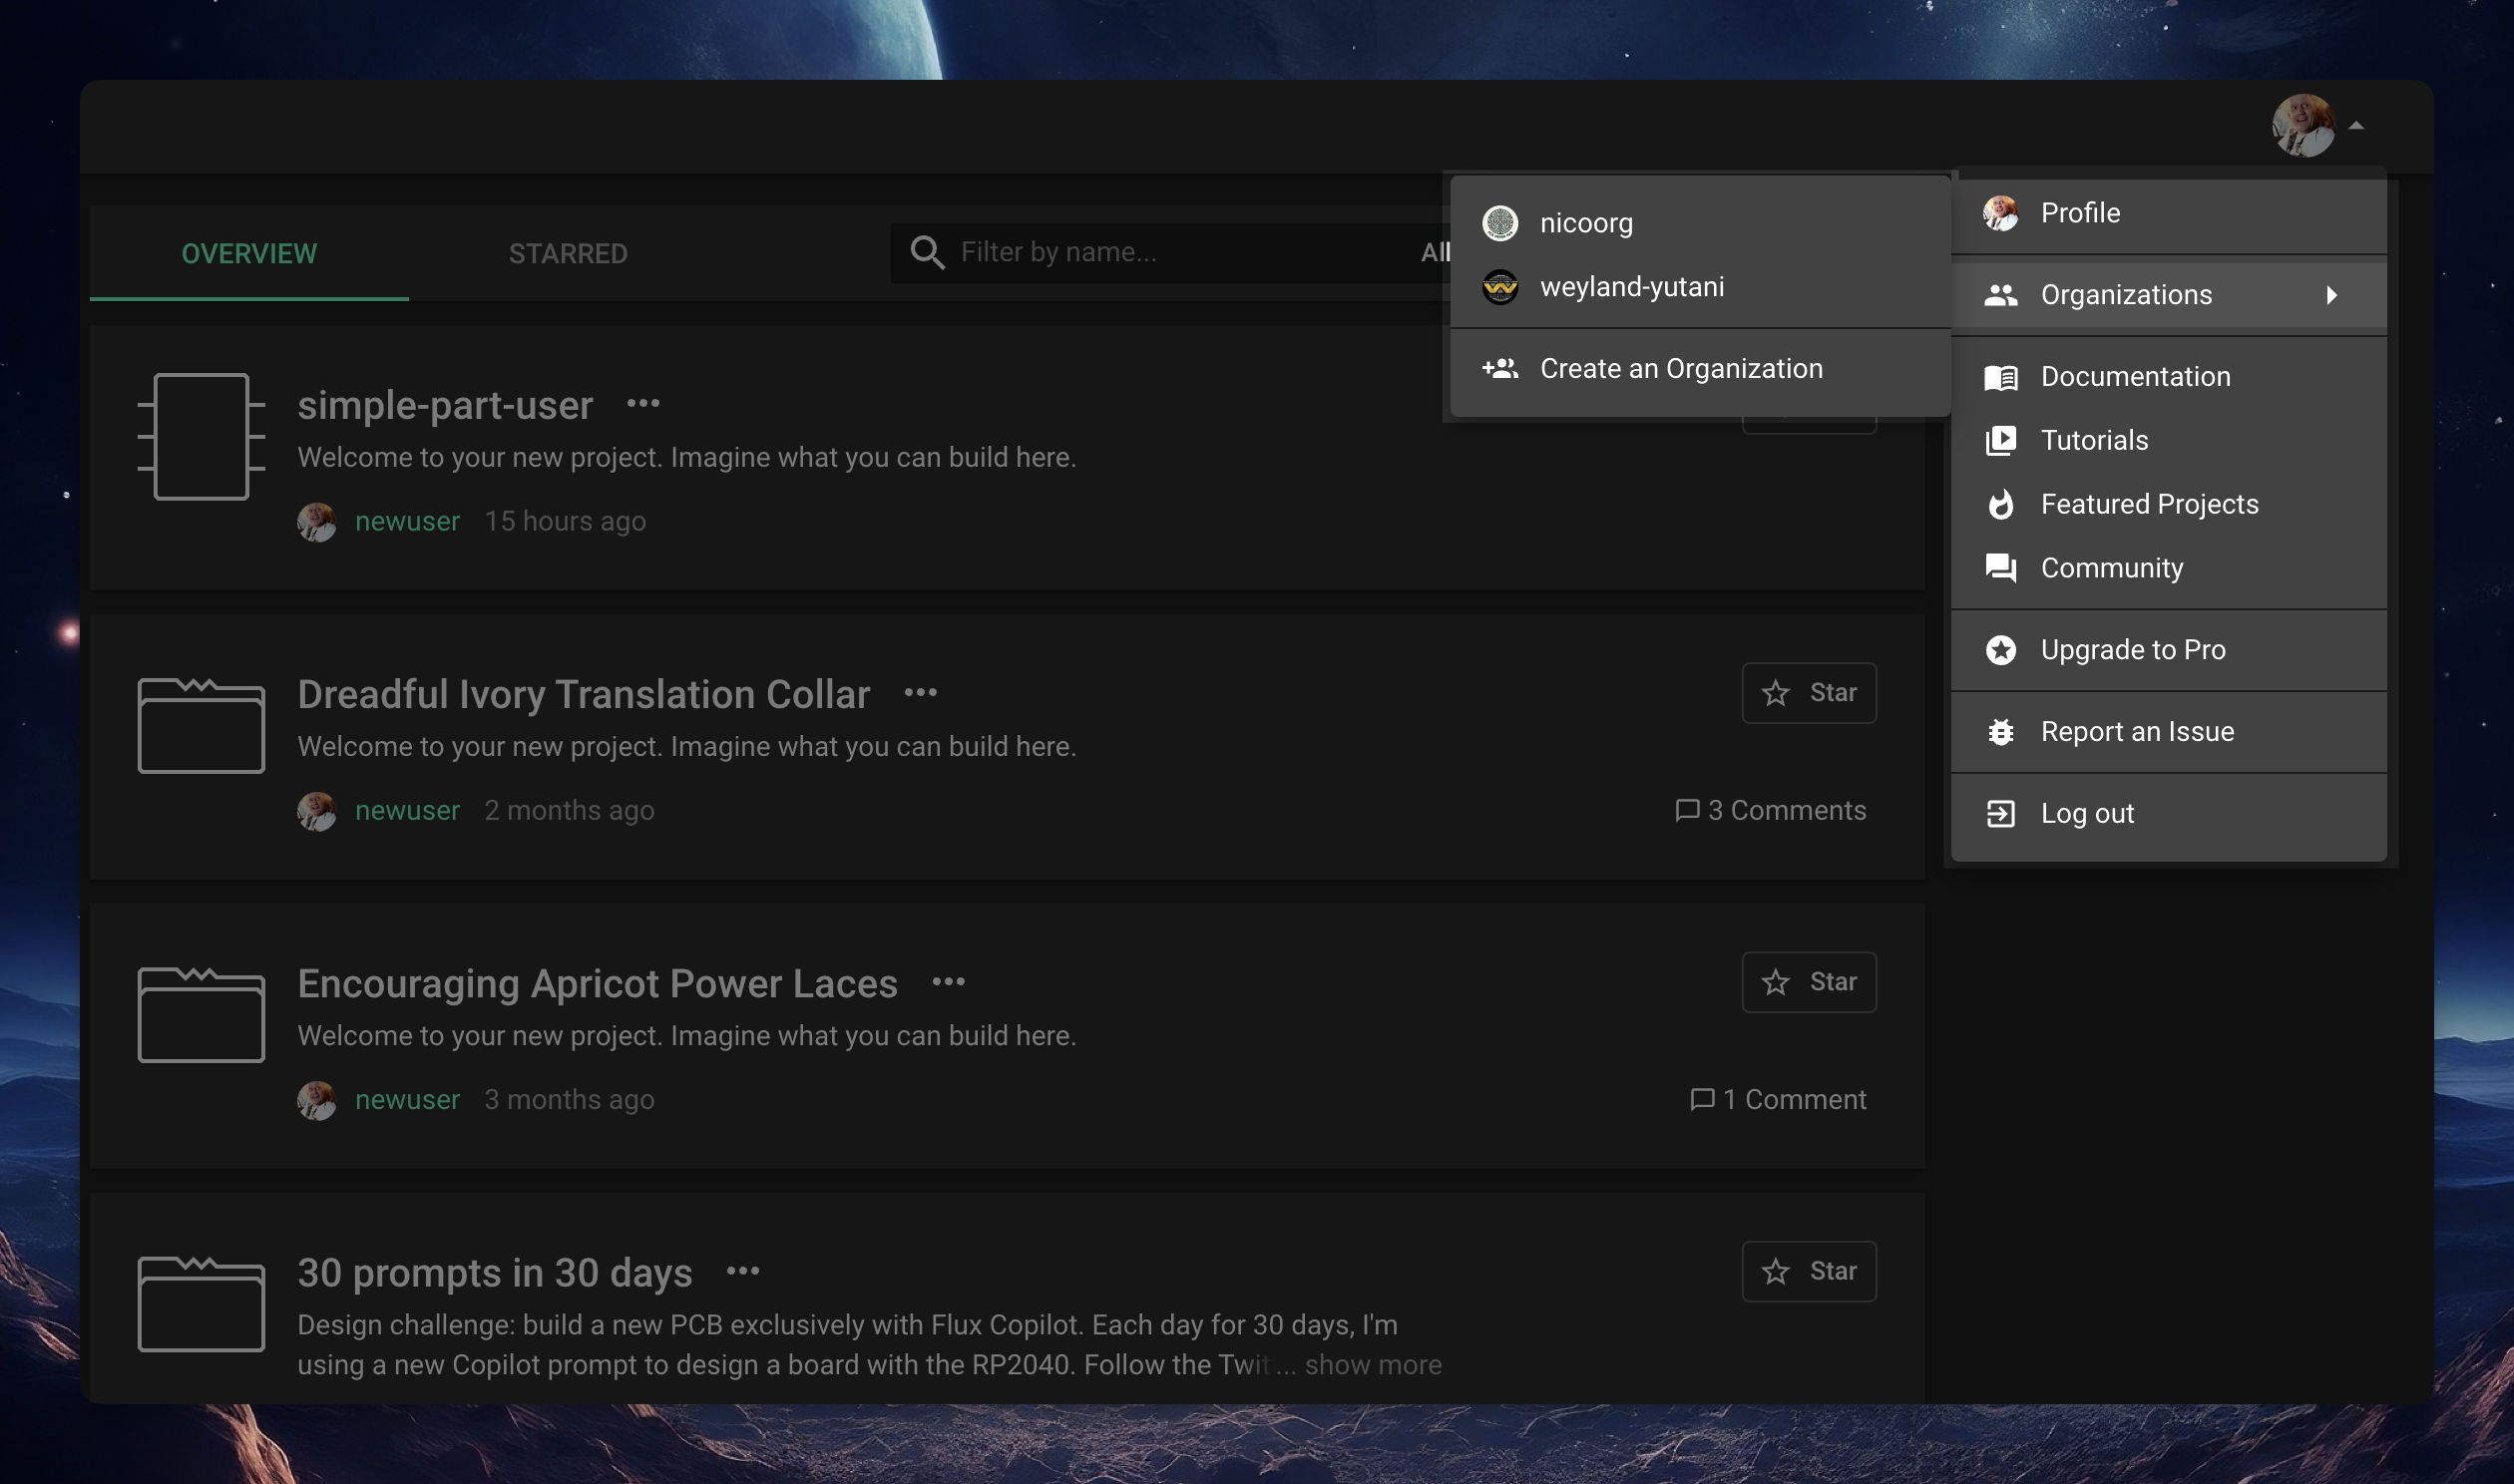Expand description with show more link

point(1372,1365)
